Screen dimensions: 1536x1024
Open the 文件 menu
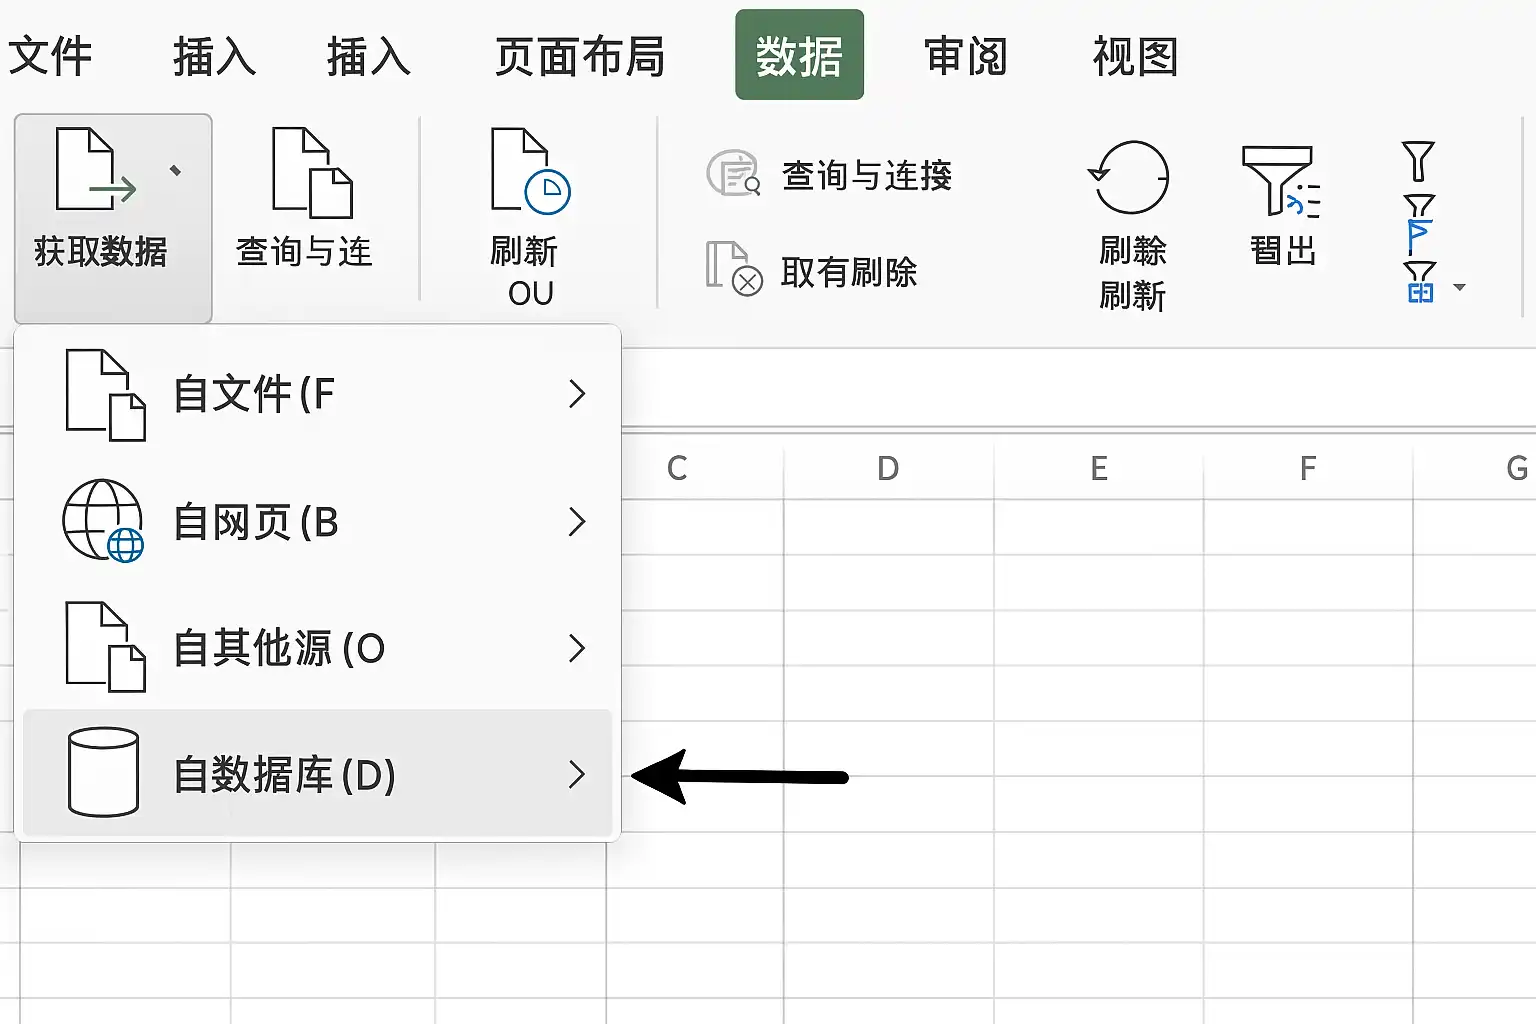click(x=50, y=56)
